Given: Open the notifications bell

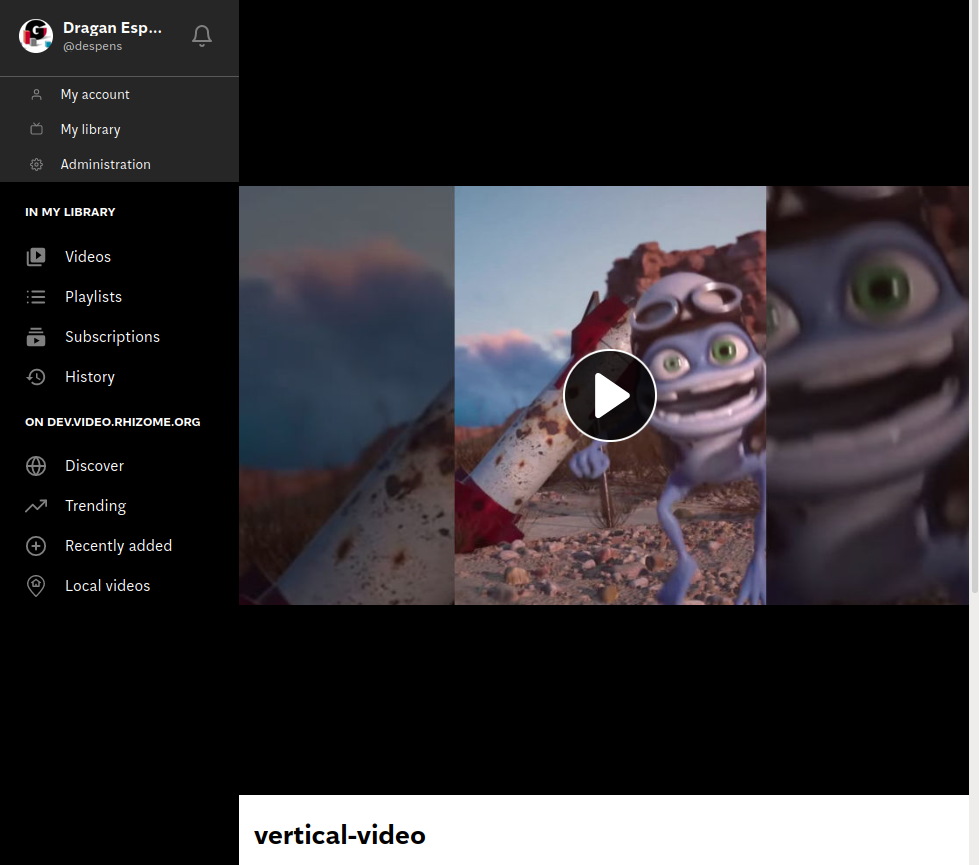Looking at the screenshot, I should coord(202,36).
